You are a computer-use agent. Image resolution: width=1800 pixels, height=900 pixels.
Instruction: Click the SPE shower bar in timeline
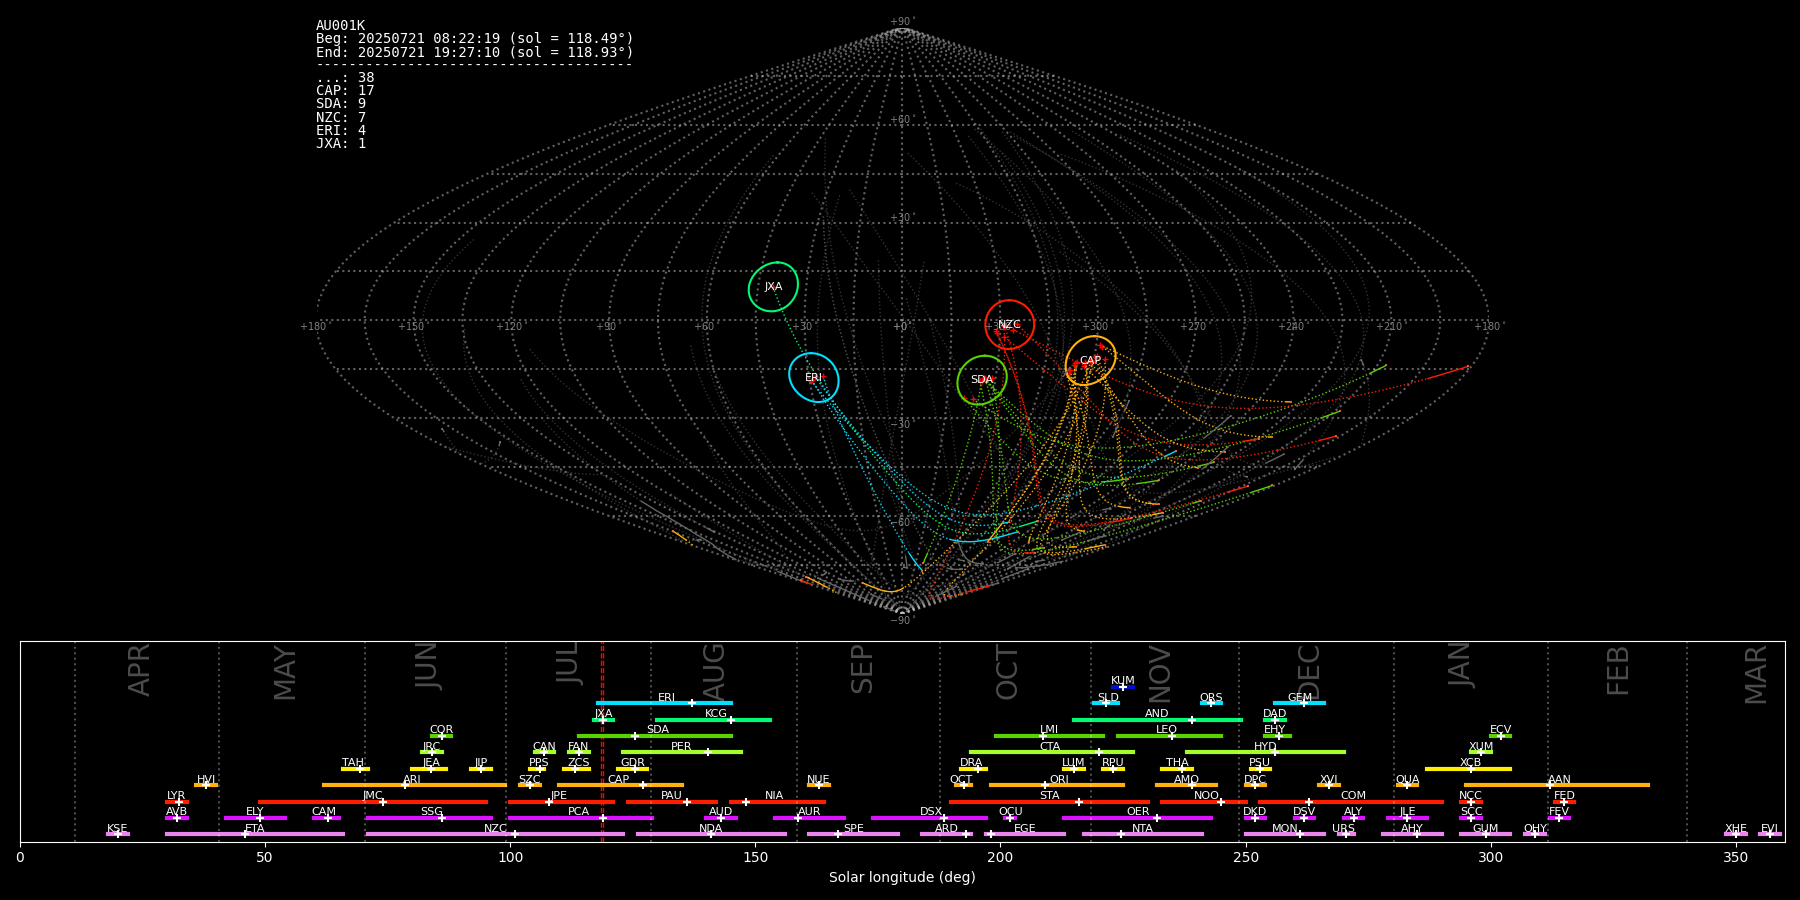click(x=853, y=834)
